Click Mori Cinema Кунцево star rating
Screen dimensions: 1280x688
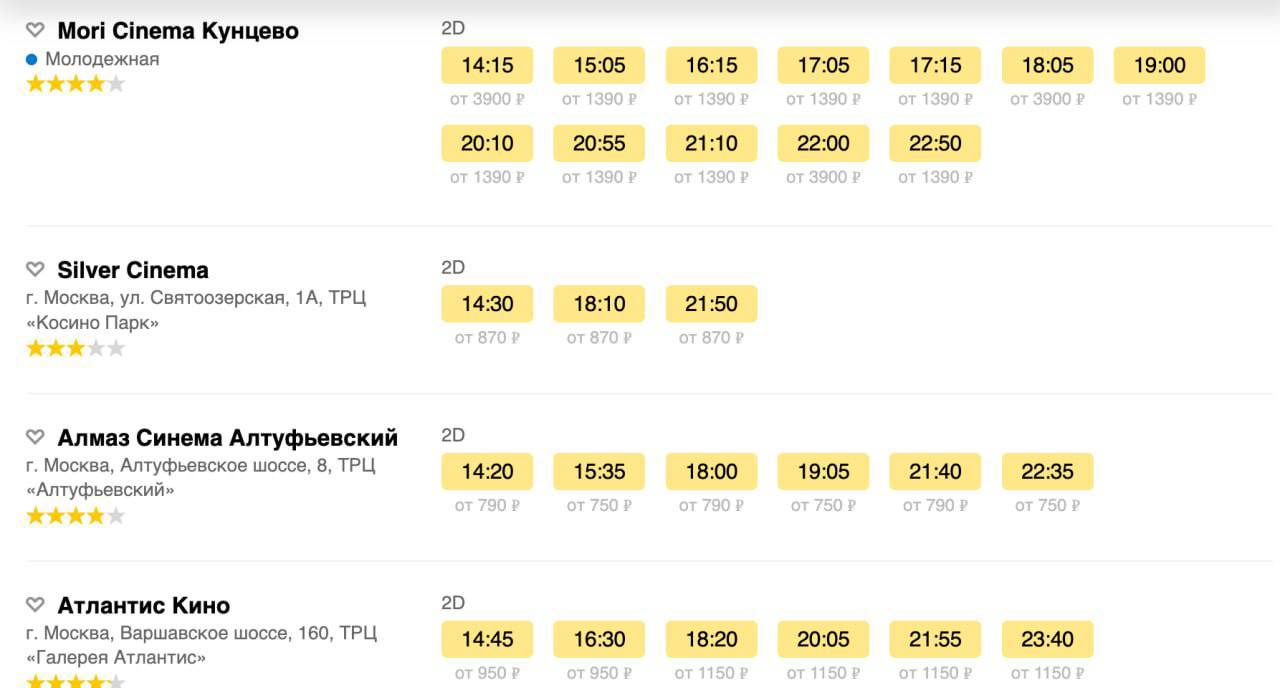point(75,84)
